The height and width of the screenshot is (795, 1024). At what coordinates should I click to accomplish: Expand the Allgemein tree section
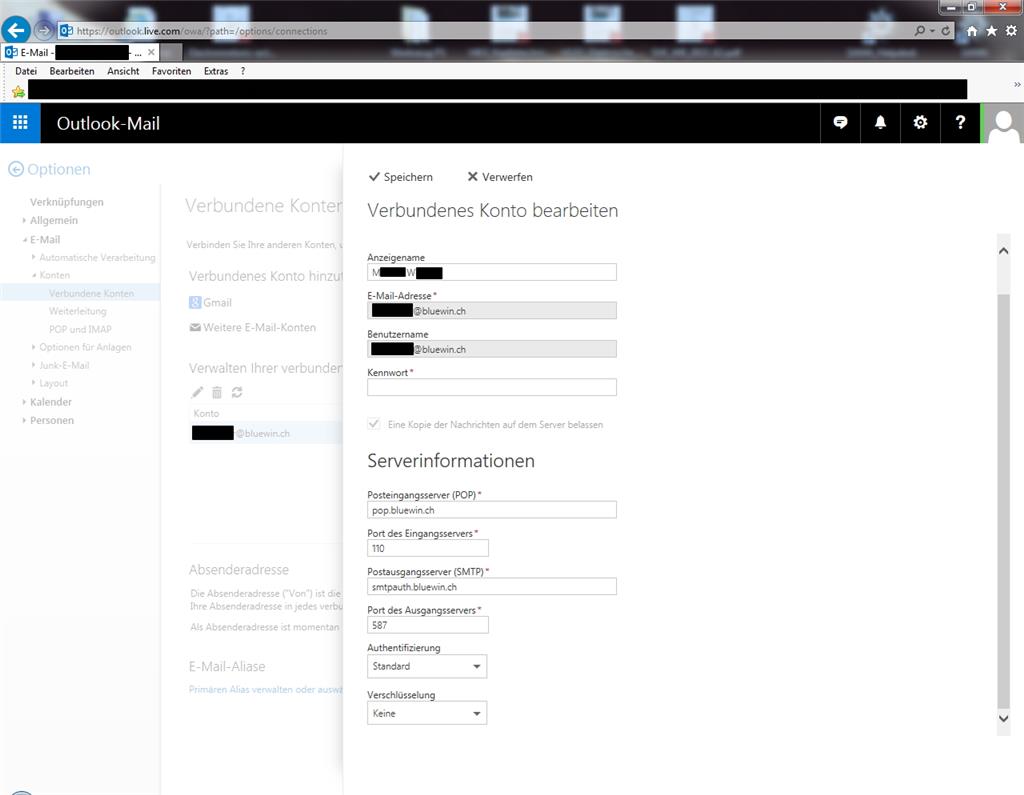pos(24,220)
